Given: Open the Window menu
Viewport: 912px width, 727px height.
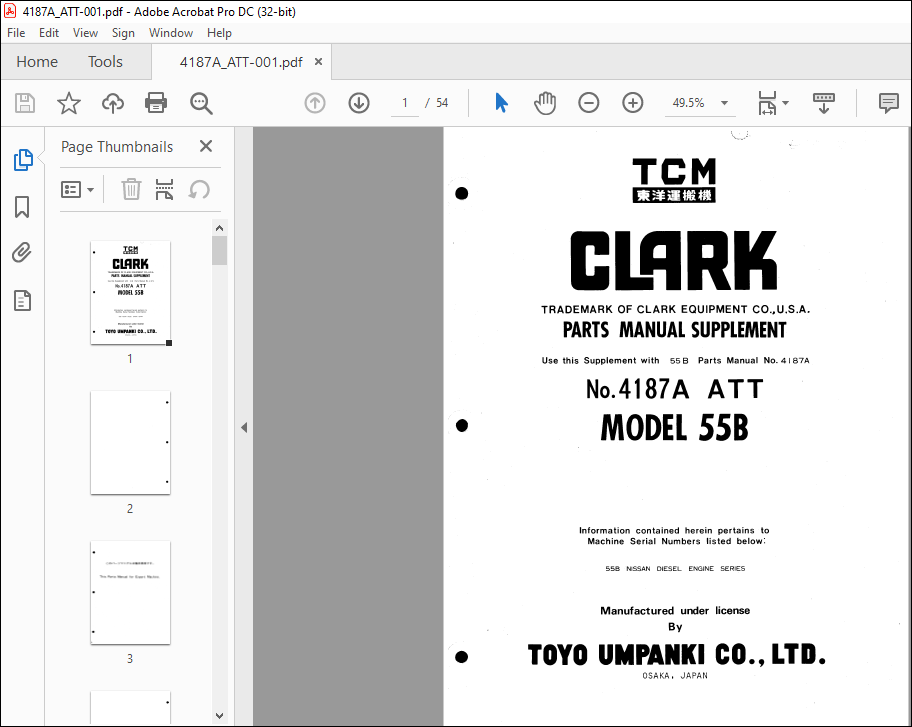Looking at the screenshot, I should tap(171, 33).
